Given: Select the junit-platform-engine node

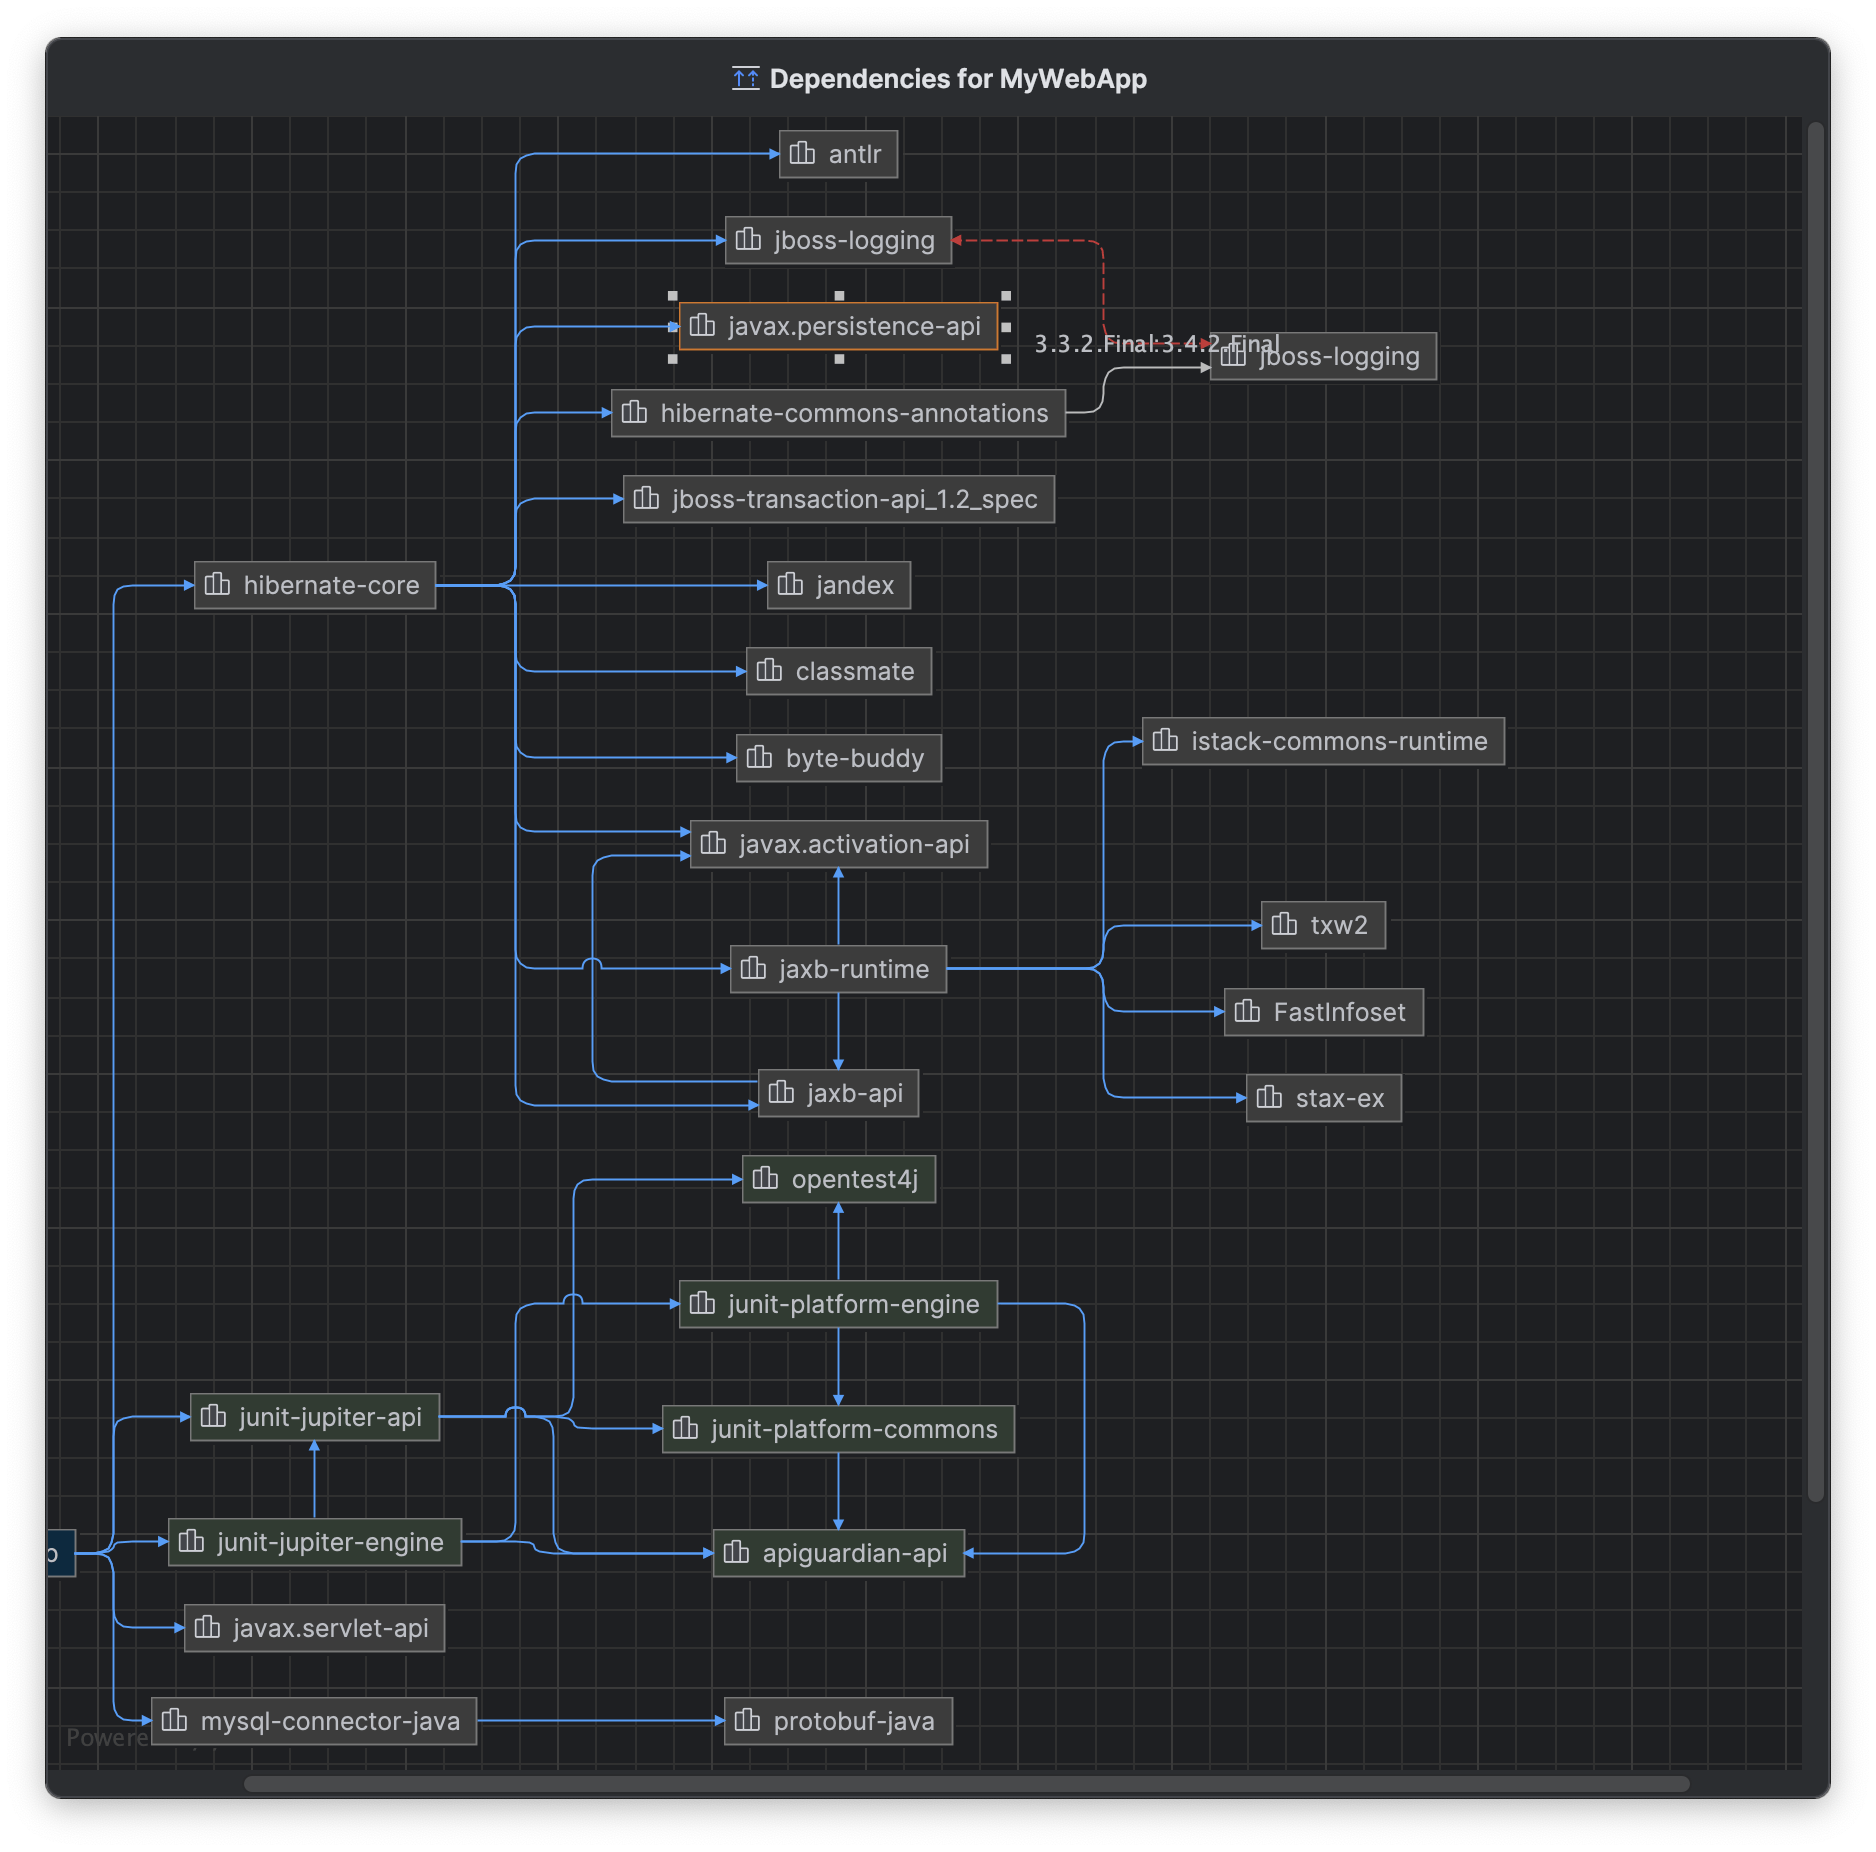Looking at the screenshot, I should (838, 1304).
